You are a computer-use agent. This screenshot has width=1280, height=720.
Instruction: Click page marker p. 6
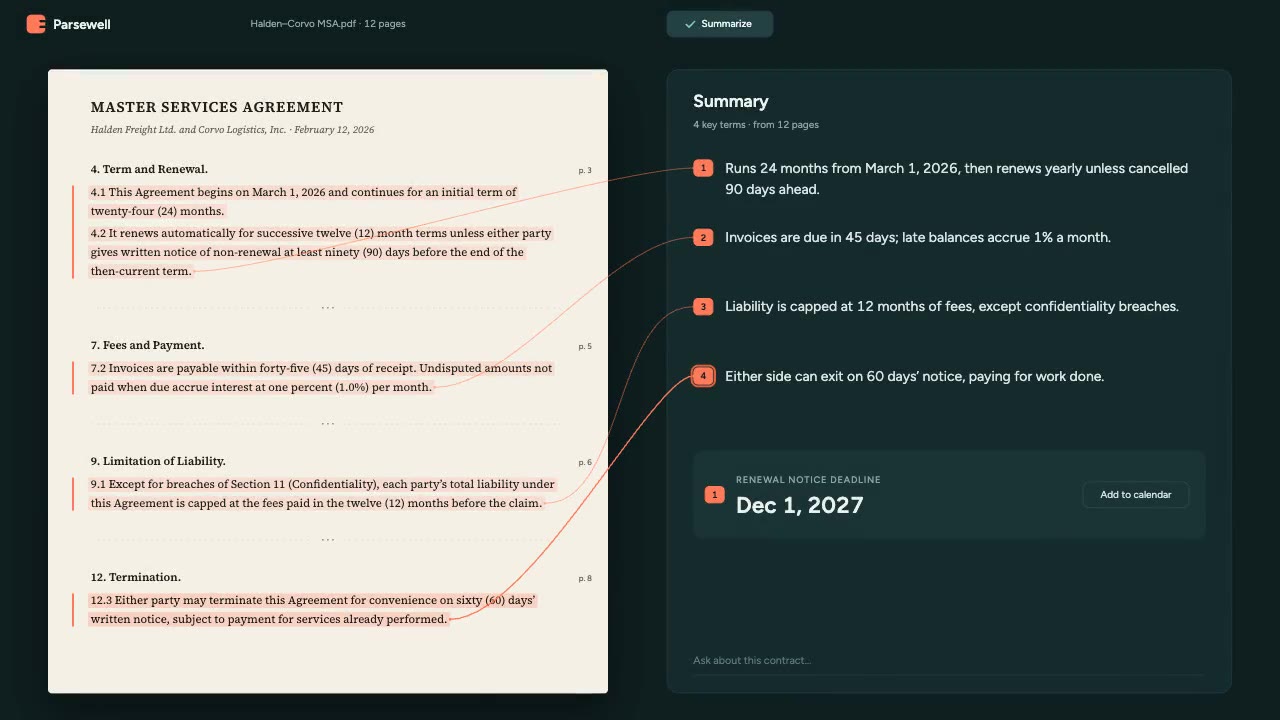585,462
